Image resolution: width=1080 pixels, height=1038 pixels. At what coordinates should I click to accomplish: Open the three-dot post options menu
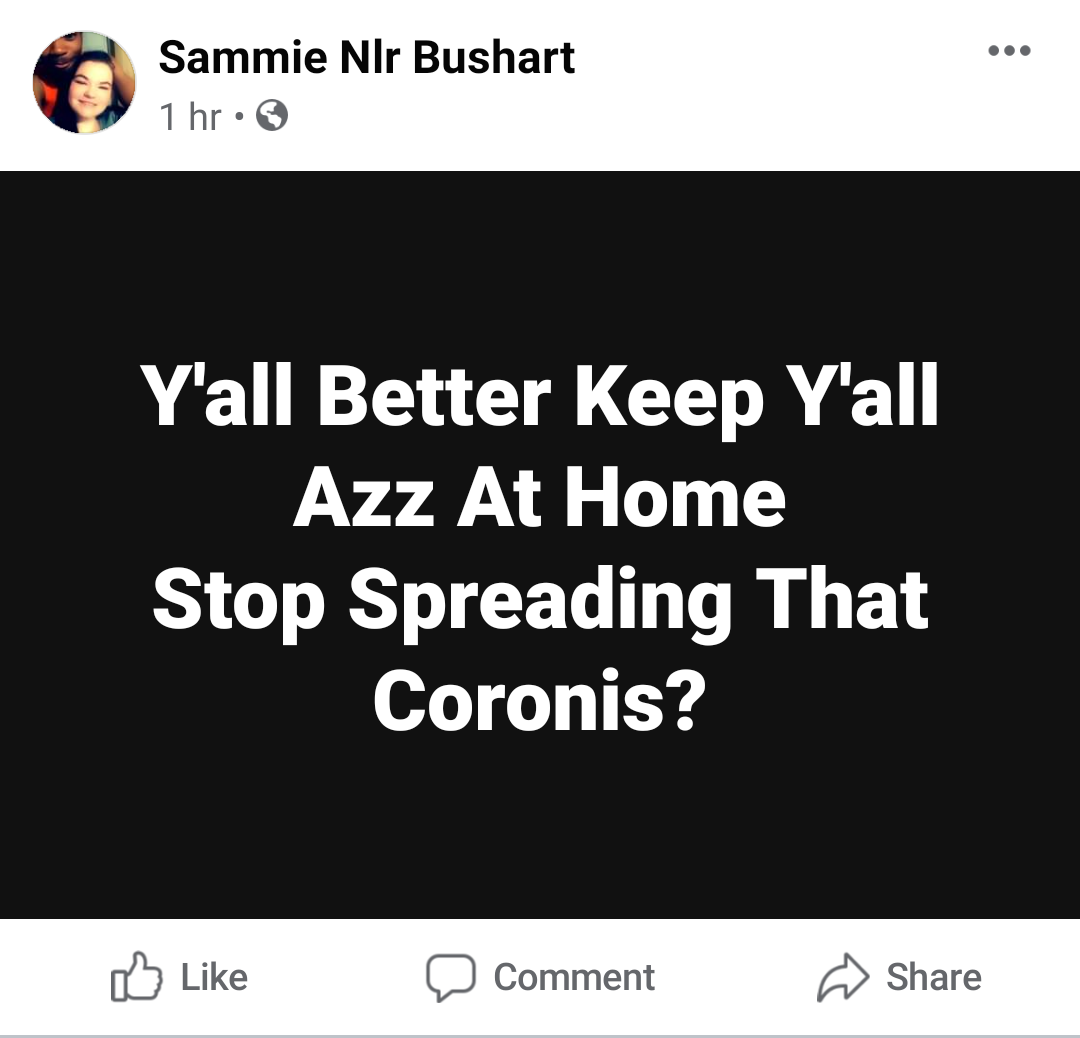point(1009,50)
